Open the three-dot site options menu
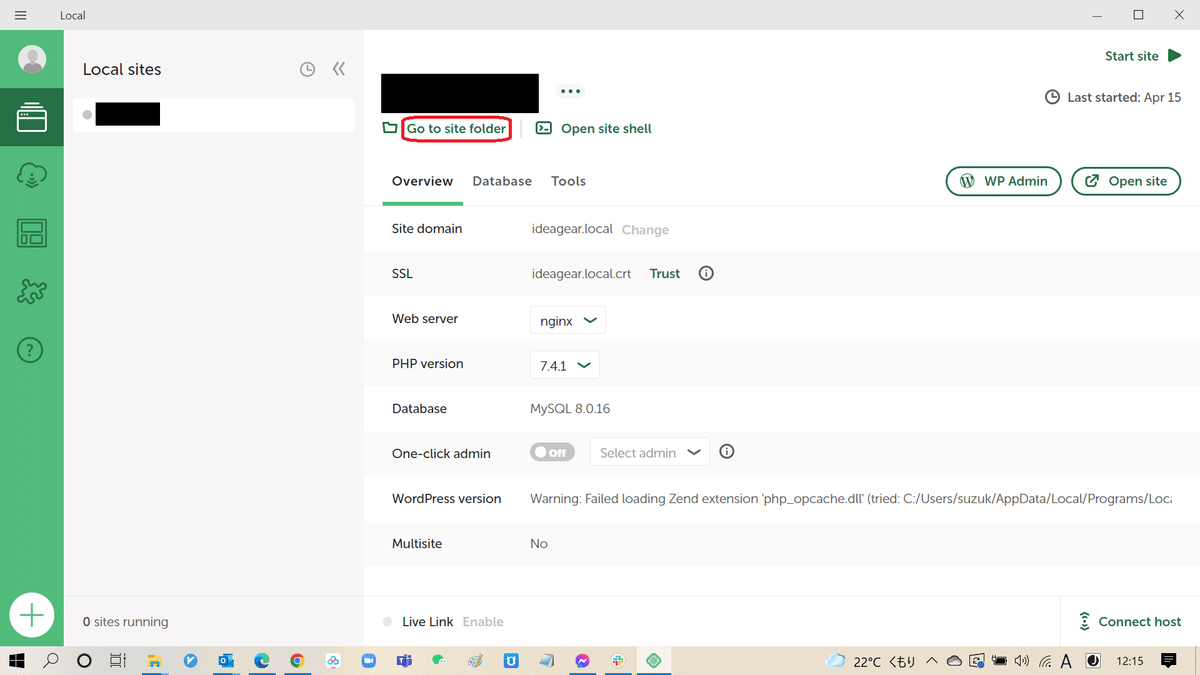The image size is (1200, 675). [x=570, y=91]
